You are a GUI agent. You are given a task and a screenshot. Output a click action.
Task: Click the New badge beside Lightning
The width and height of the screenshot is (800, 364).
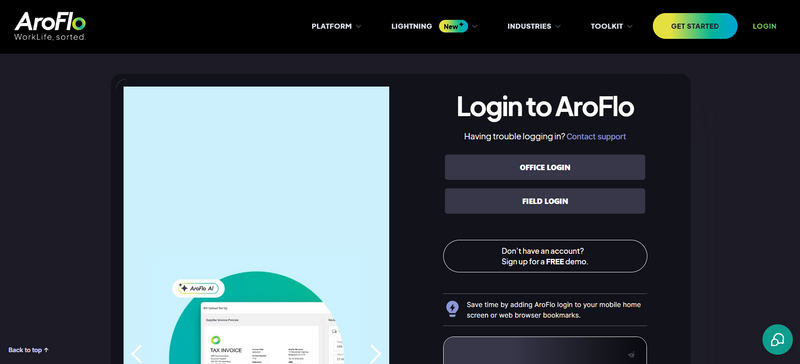point(453,27)
